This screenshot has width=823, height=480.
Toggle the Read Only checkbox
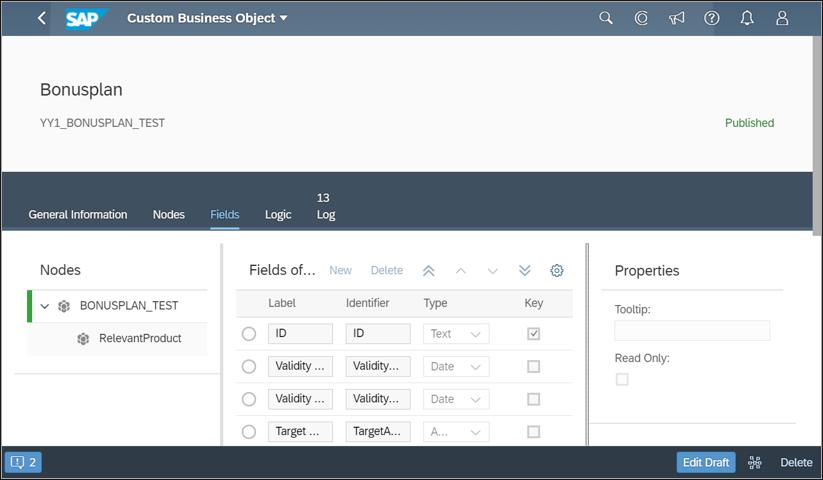coord(622,379)
